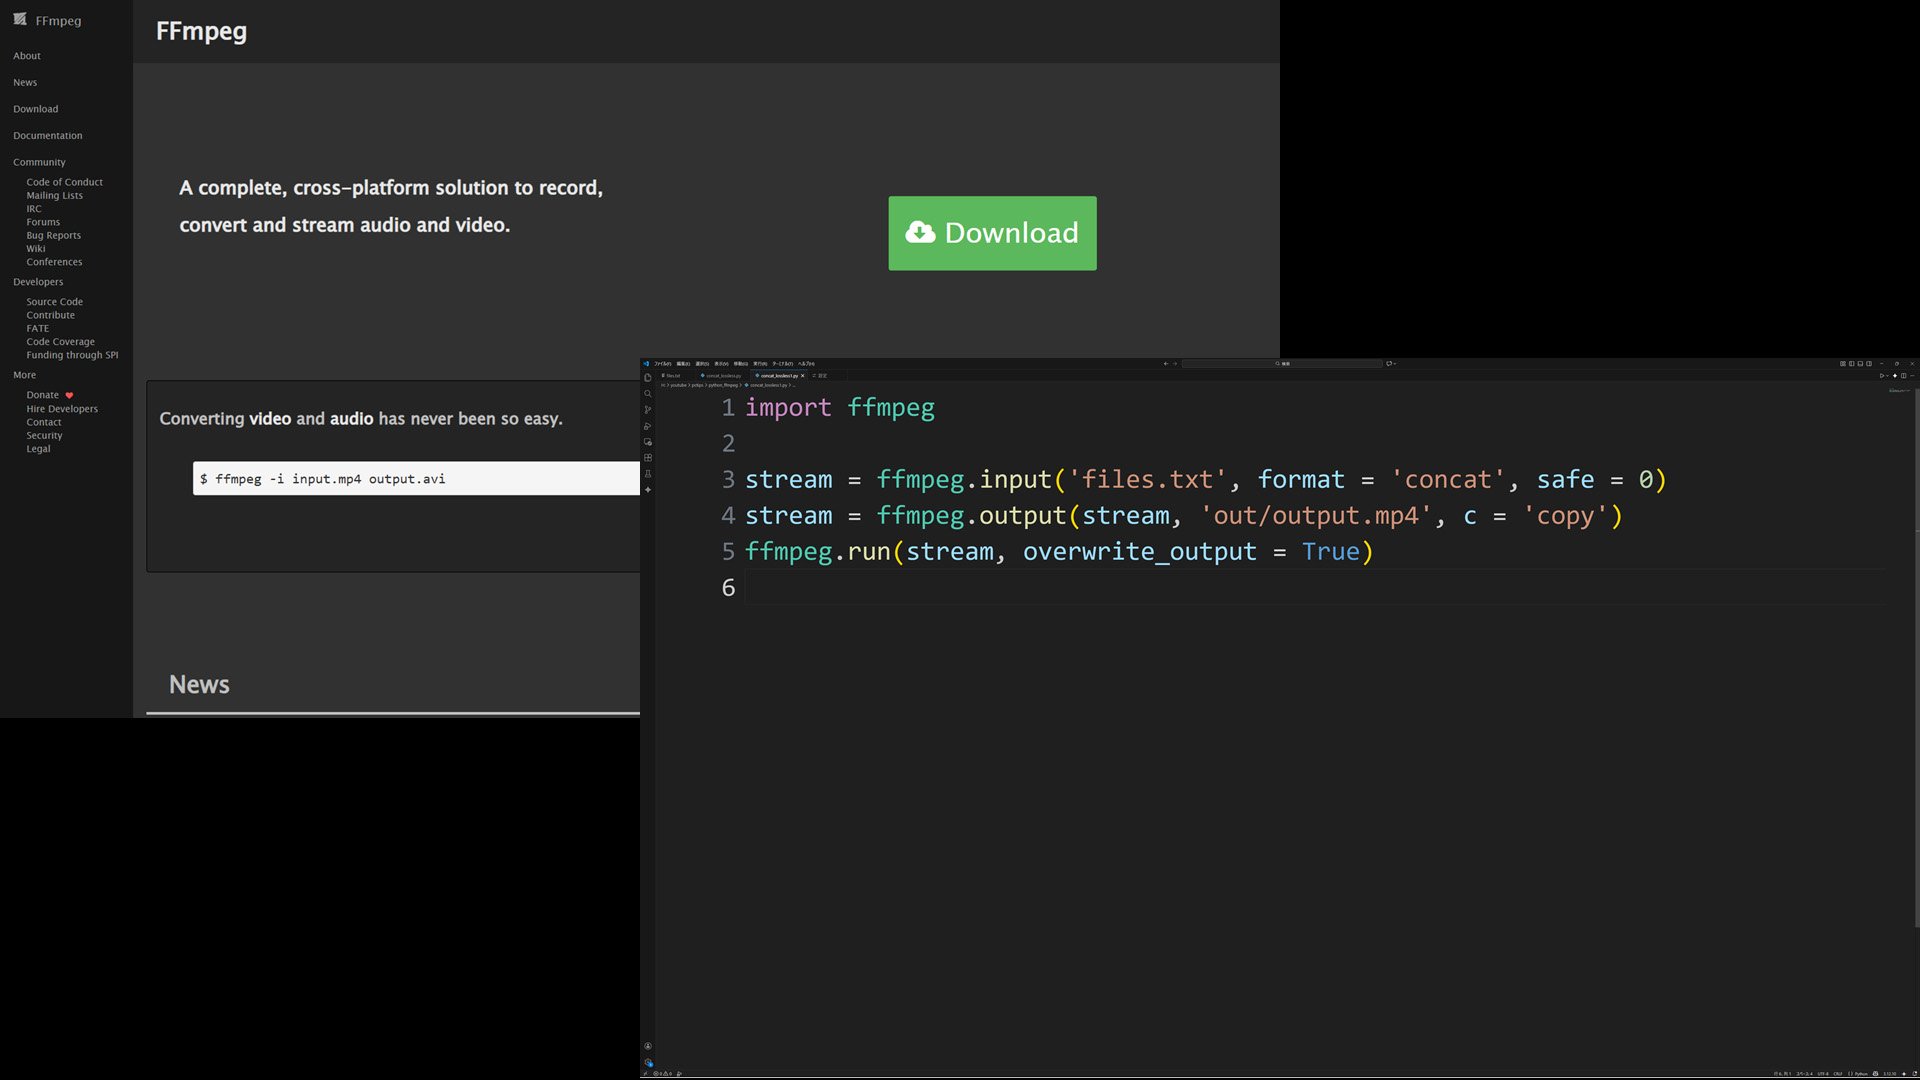Open the Documentation link in FFmpeg sidebar
This screenshot has width=1920, height=1080.
click(48, 135)
